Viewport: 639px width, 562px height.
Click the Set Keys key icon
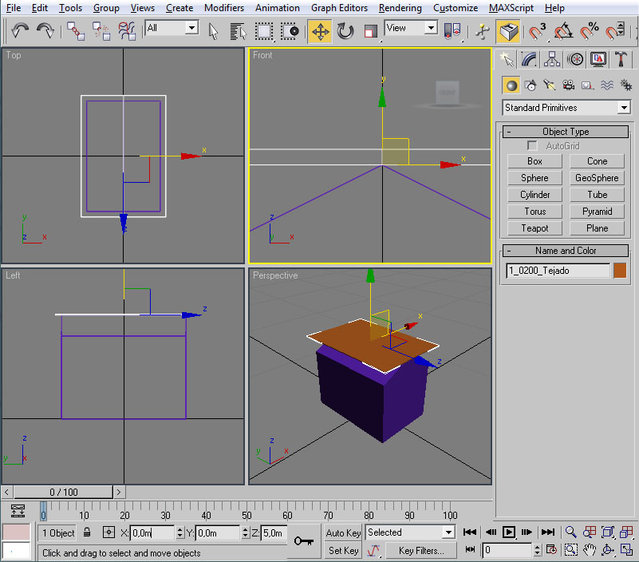[x=304, y=541]
